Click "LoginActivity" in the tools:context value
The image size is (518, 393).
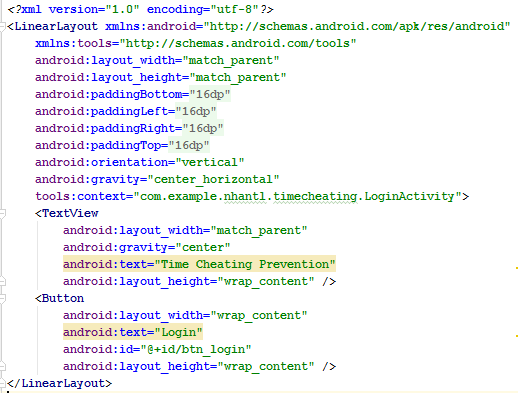point(409,196)
